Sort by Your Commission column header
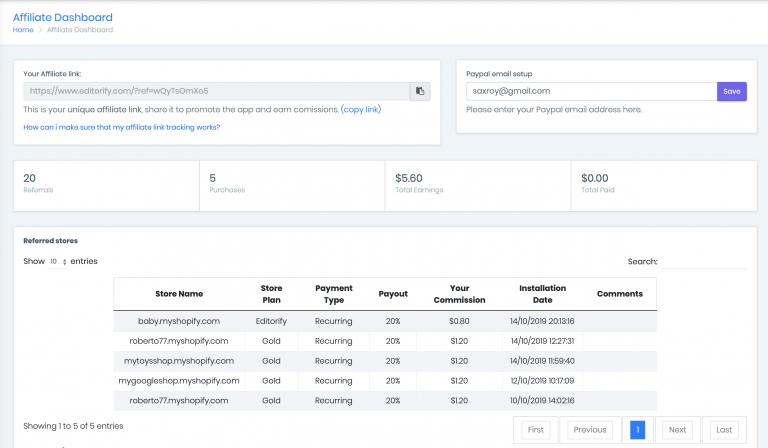This screenshot has height=448, width=768. 459,294
